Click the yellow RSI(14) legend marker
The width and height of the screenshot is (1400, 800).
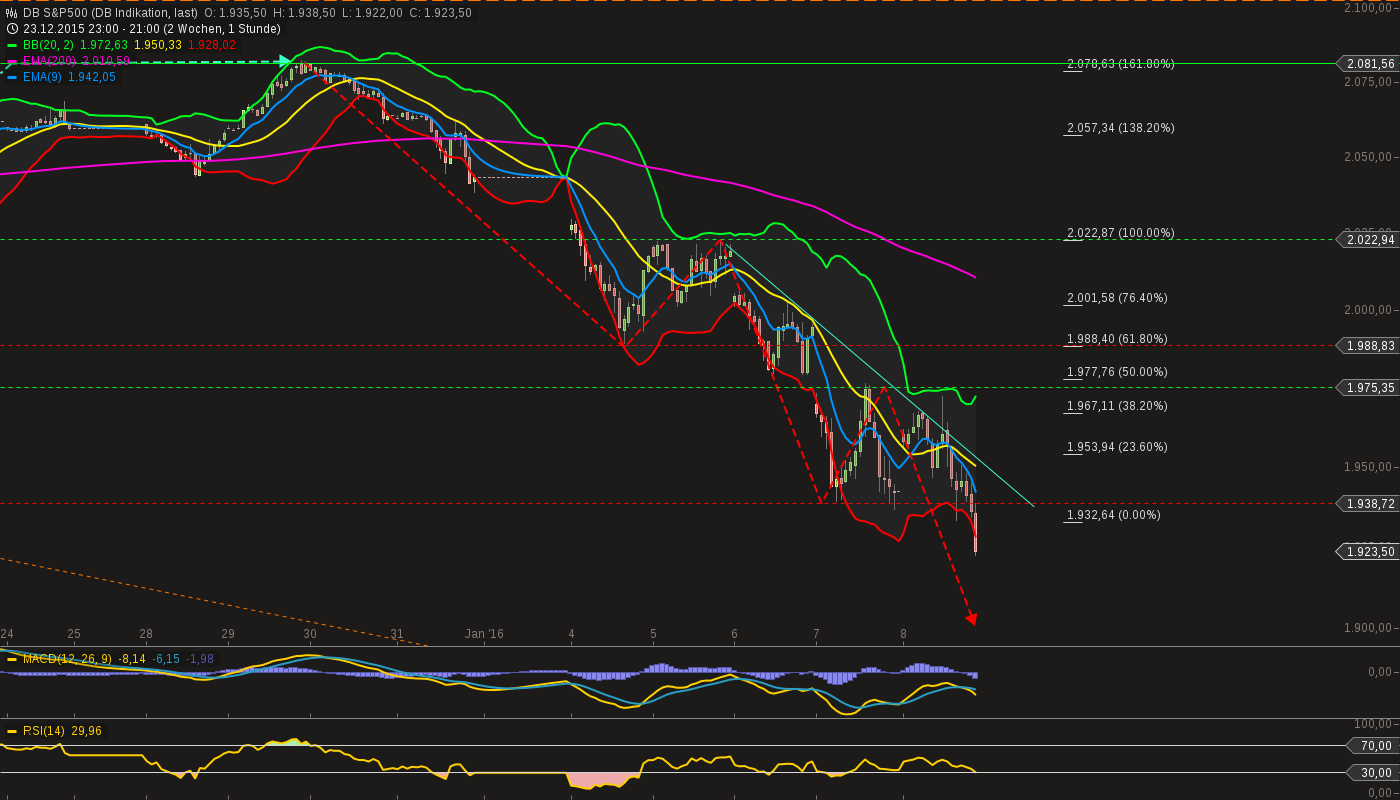click(x=12, y=731)
